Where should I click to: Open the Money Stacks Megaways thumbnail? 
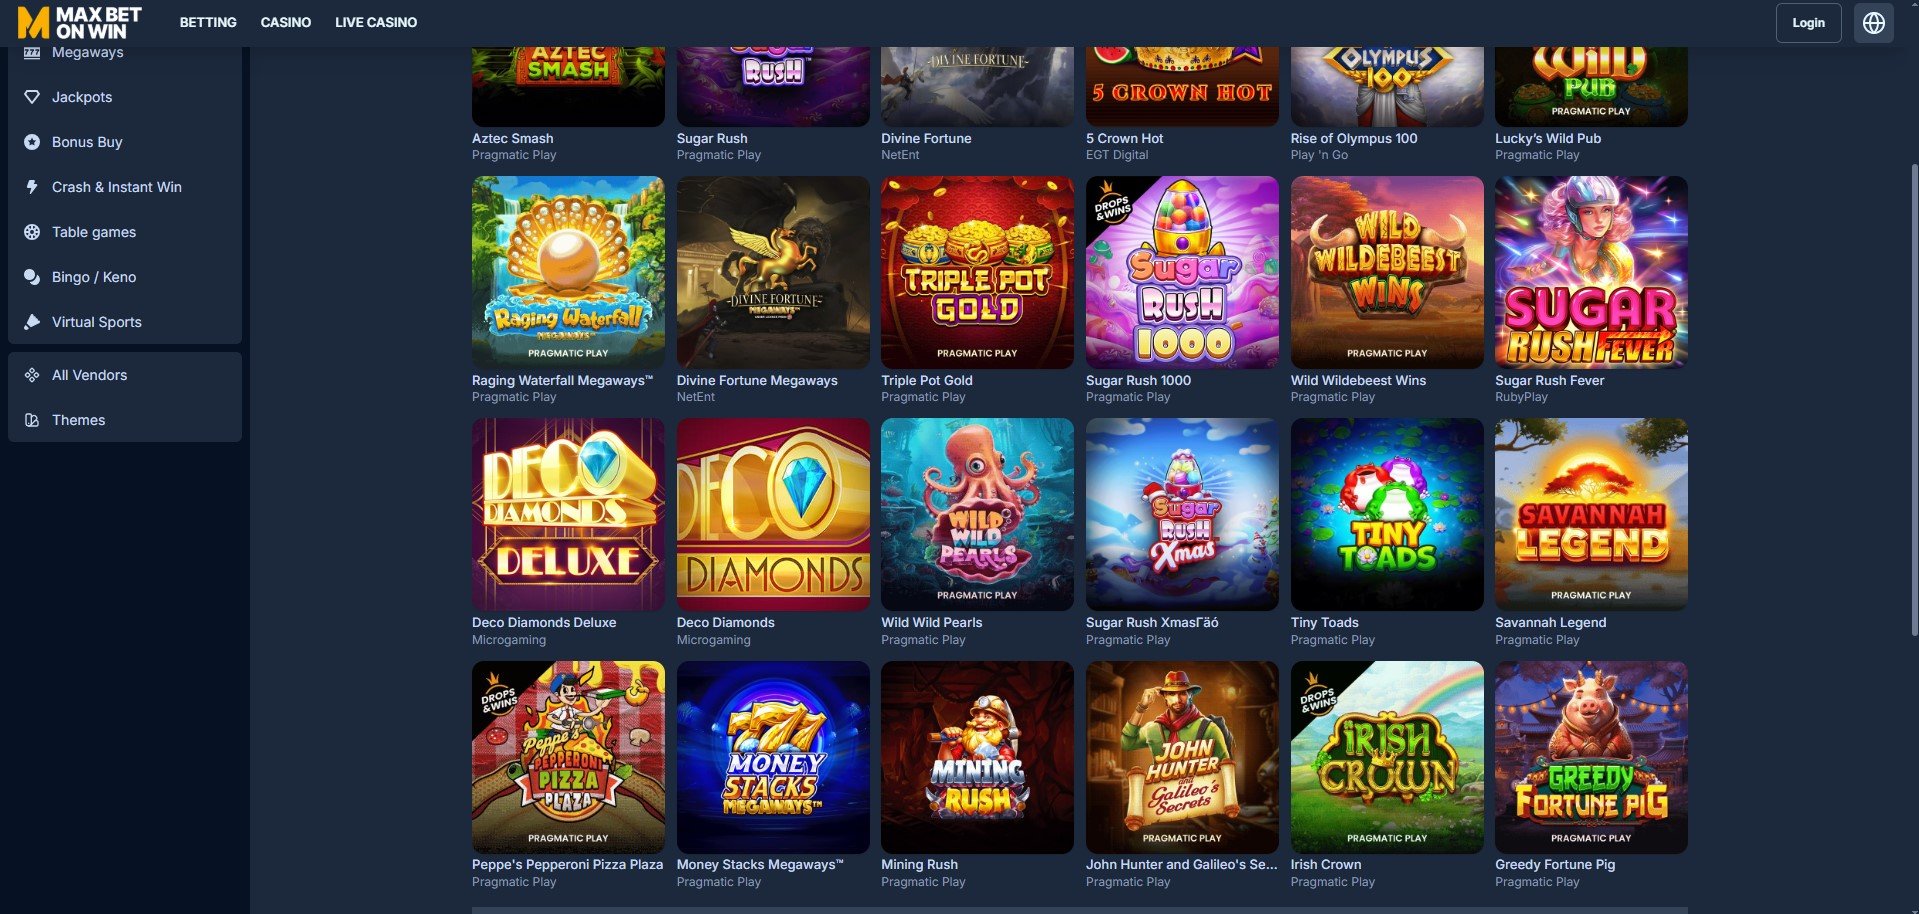pos(773,757)
